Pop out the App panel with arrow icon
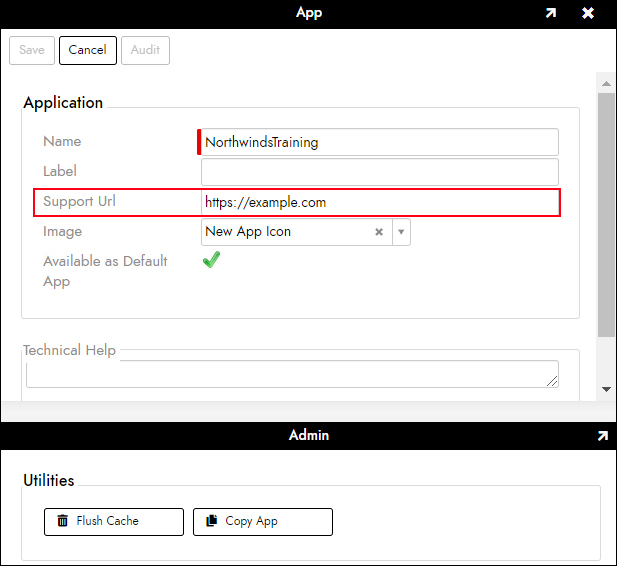Viewport: 617px width, 566px height. click(550, 13)
